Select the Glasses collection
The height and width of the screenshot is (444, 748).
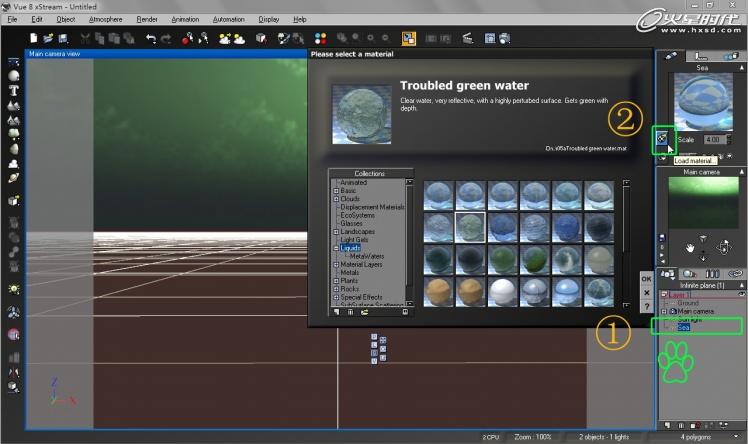(x=351, y=223)
